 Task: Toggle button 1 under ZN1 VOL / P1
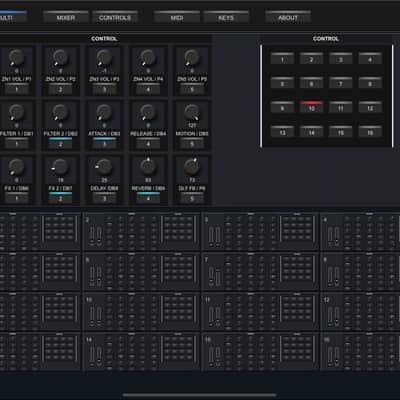(x=17, y=89)
